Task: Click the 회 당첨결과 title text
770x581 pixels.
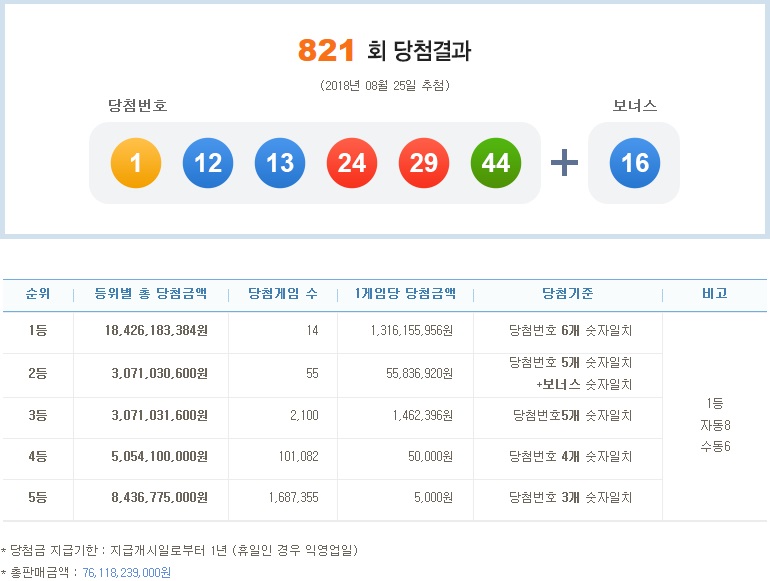Action: click(x=419, y=51)
